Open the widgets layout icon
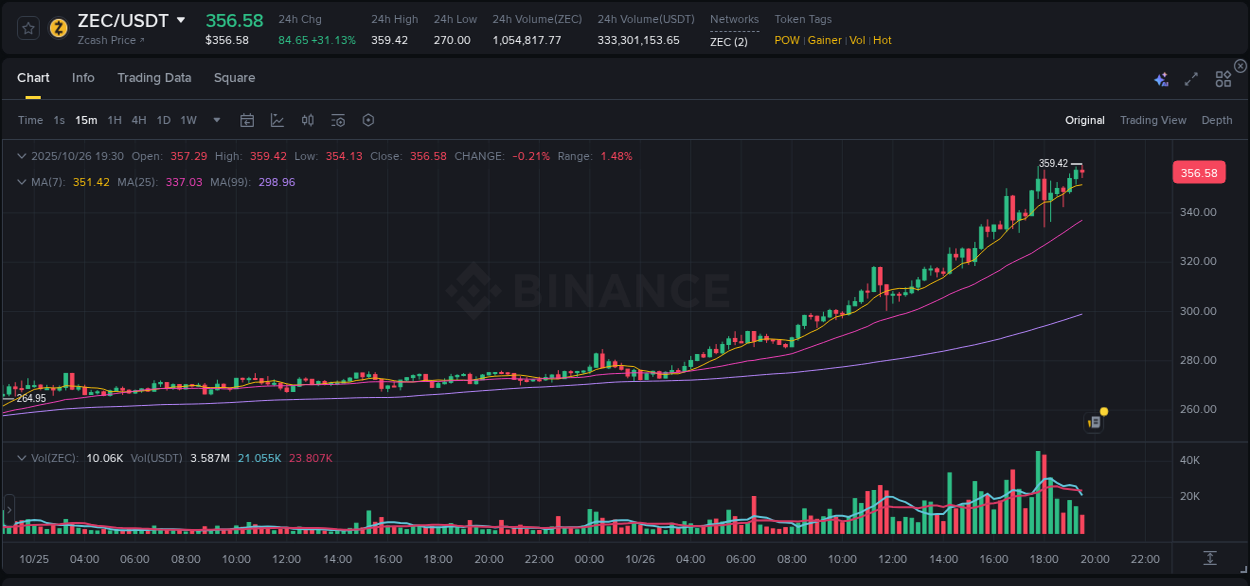This screenshot has width=1250, height=586. [1222, 77]
